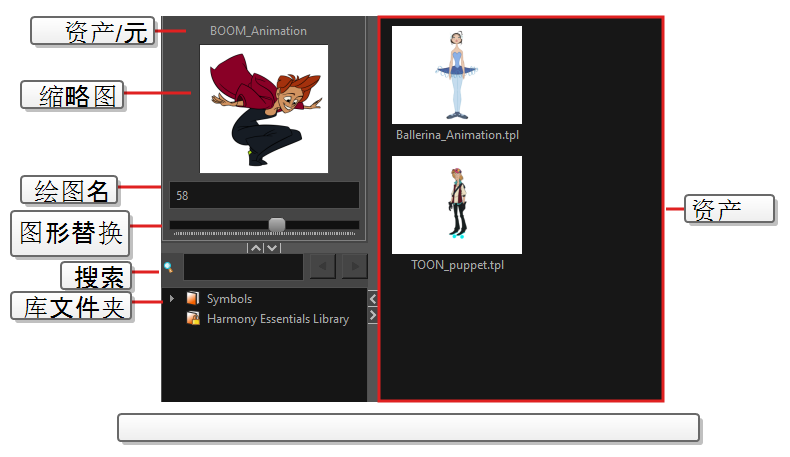Expand library list with right chevron
Image resolution: width=790 pixels, height=457 pixels.
click(x=373, y=316)
